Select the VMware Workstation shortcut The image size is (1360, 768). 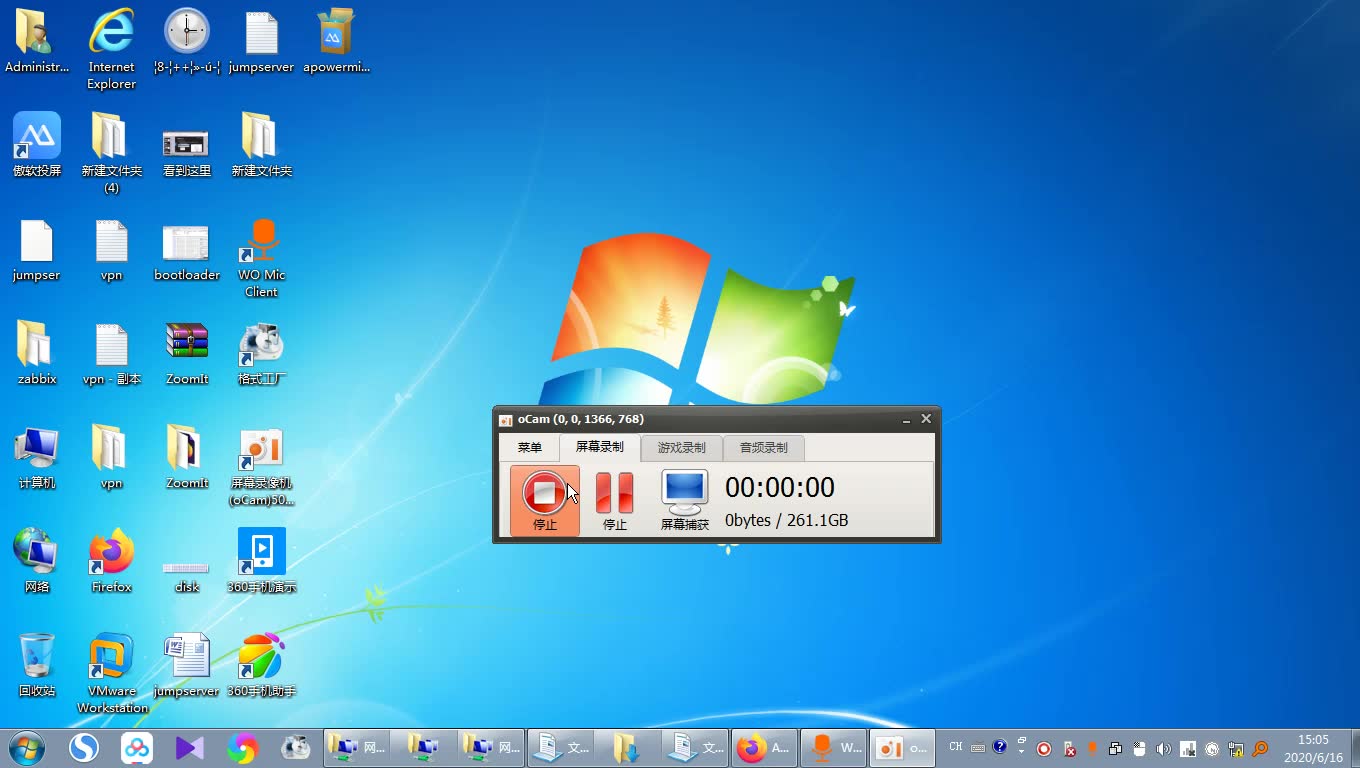[111, 674]
